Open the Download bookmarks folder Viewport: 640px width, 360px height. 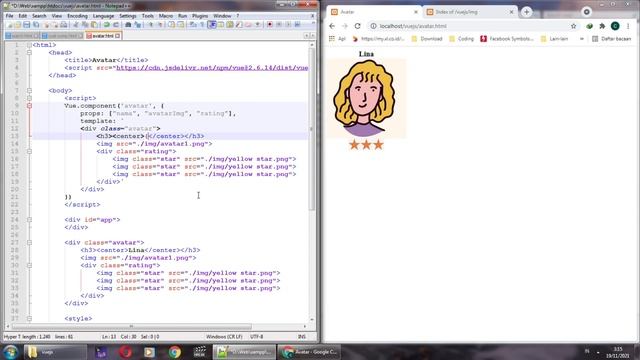427,39
